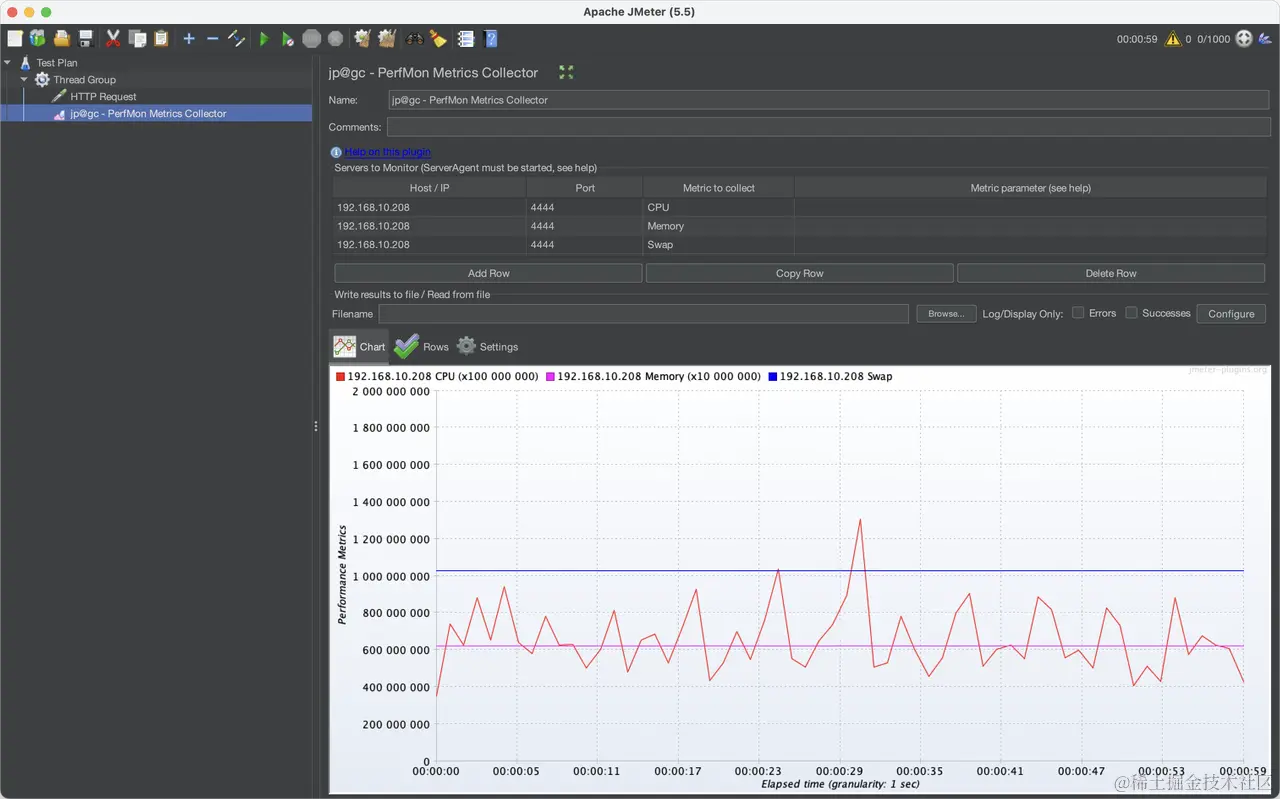This screenshot has width=1280, height=799.
Task: Click the yellow warning log indicator icon
Action: 1173,39
